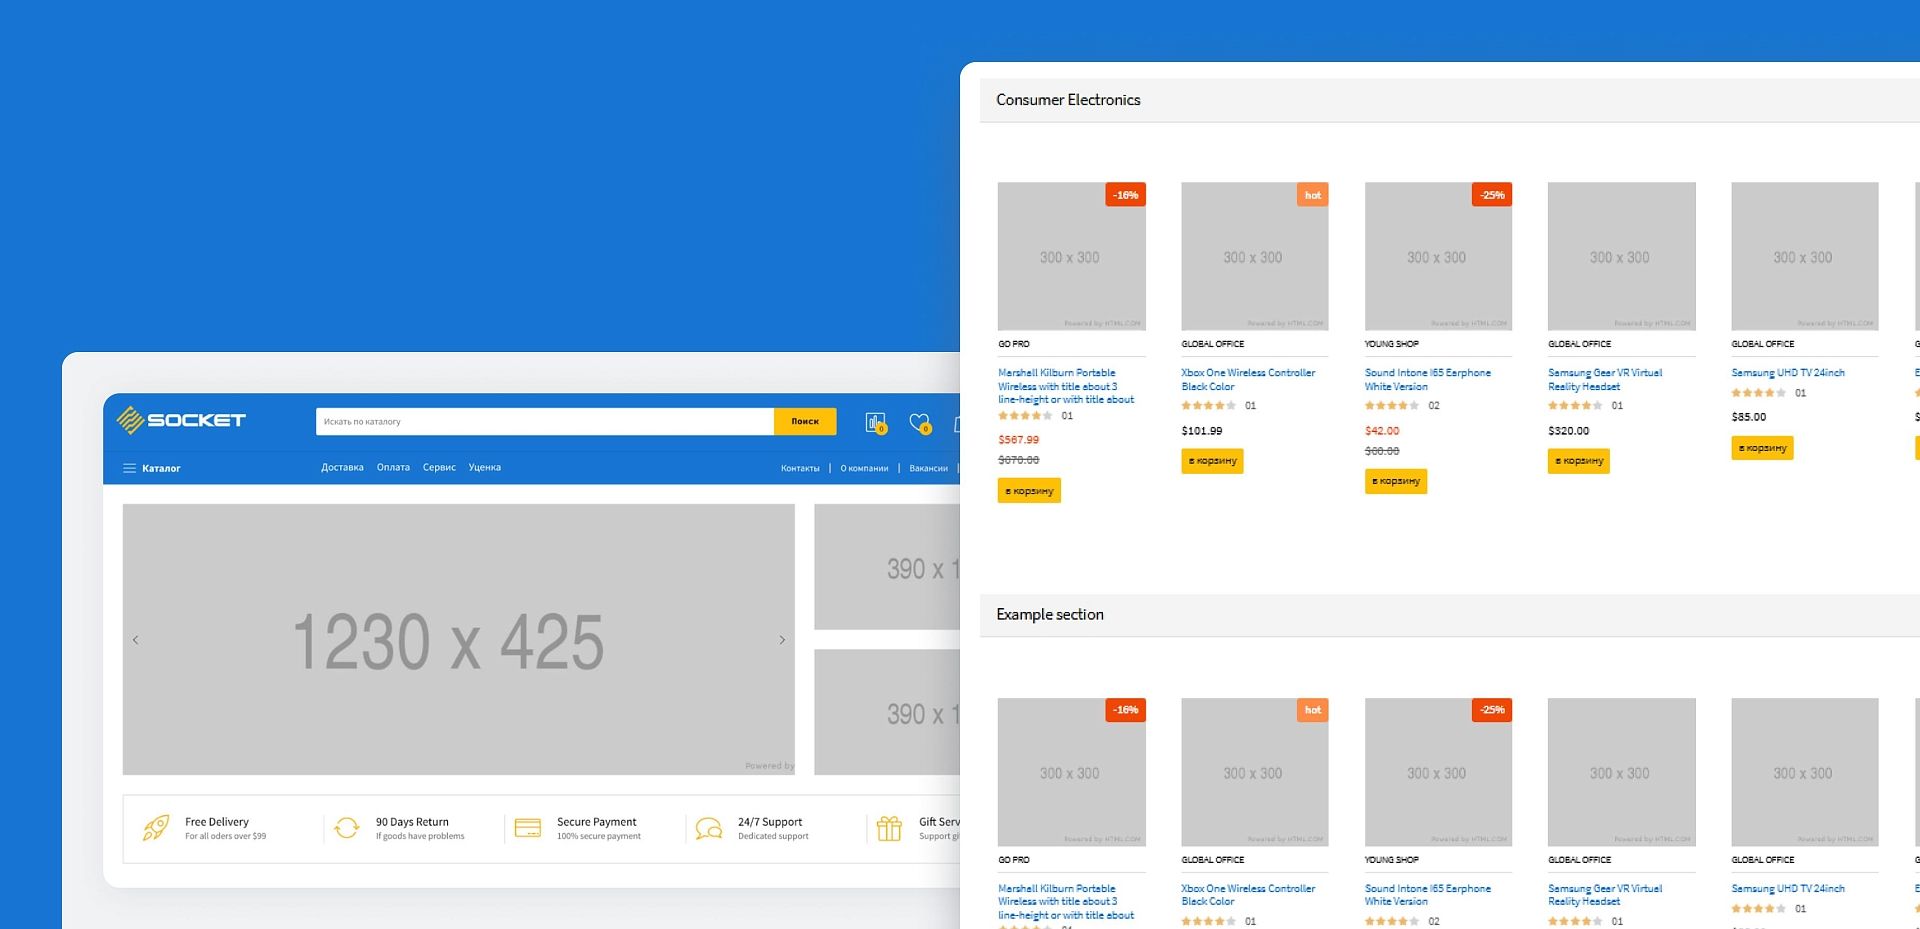Open the Оплата menu item
The height and width of the screenshot is (929, 1920).
393,467
